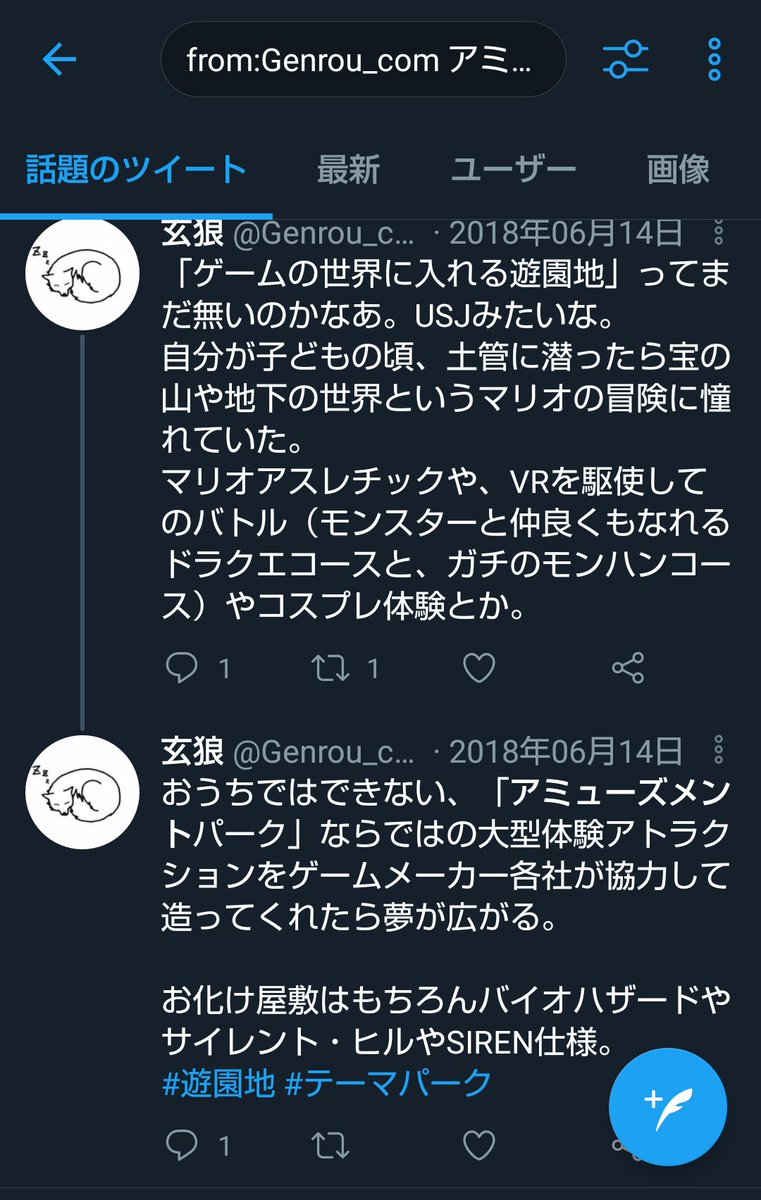
Task: Select the 話題のツイート tab
Action: 136,169
